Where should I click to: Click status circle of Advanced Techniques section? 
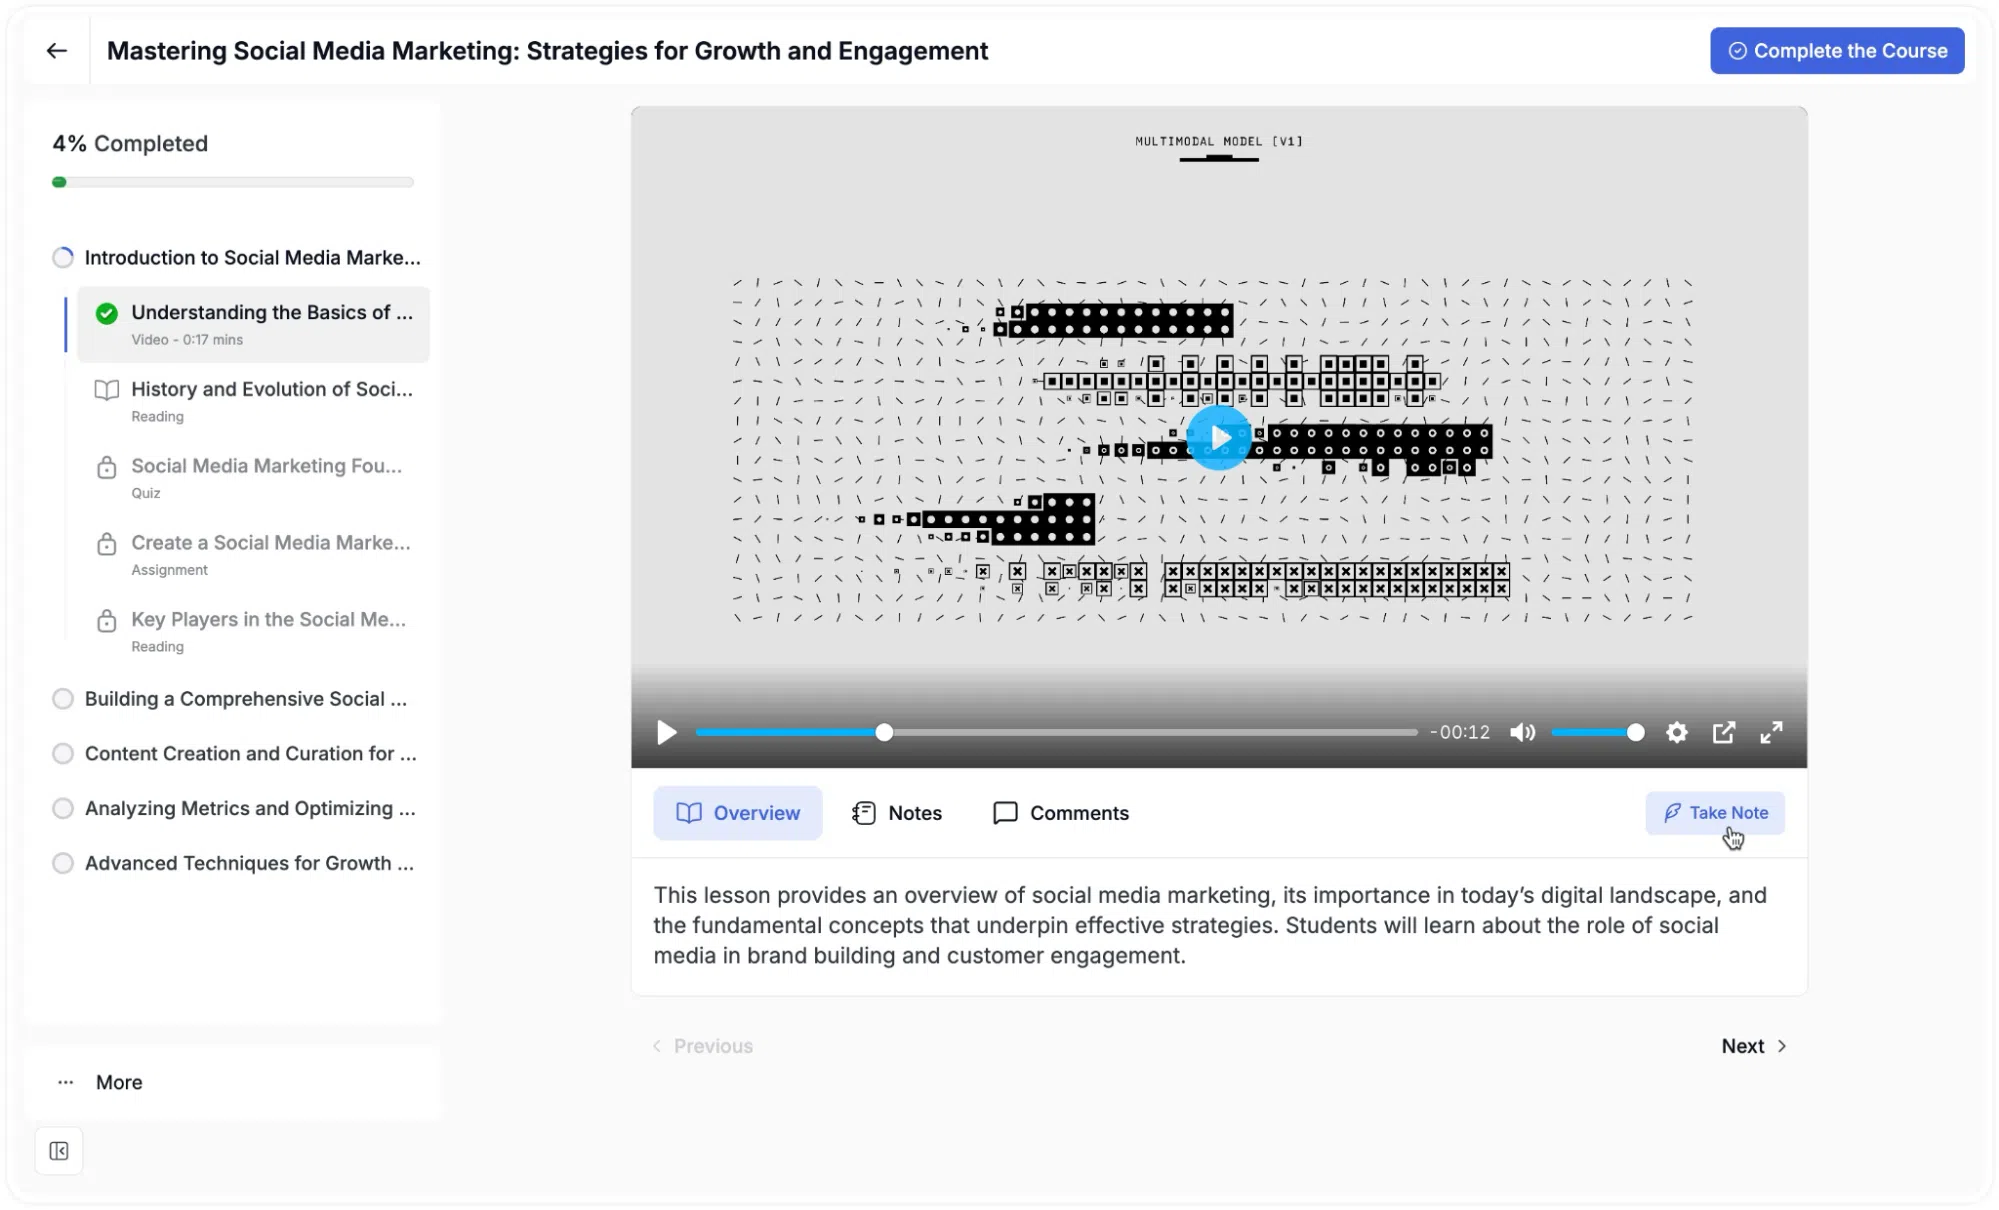(x=62, y=862)
